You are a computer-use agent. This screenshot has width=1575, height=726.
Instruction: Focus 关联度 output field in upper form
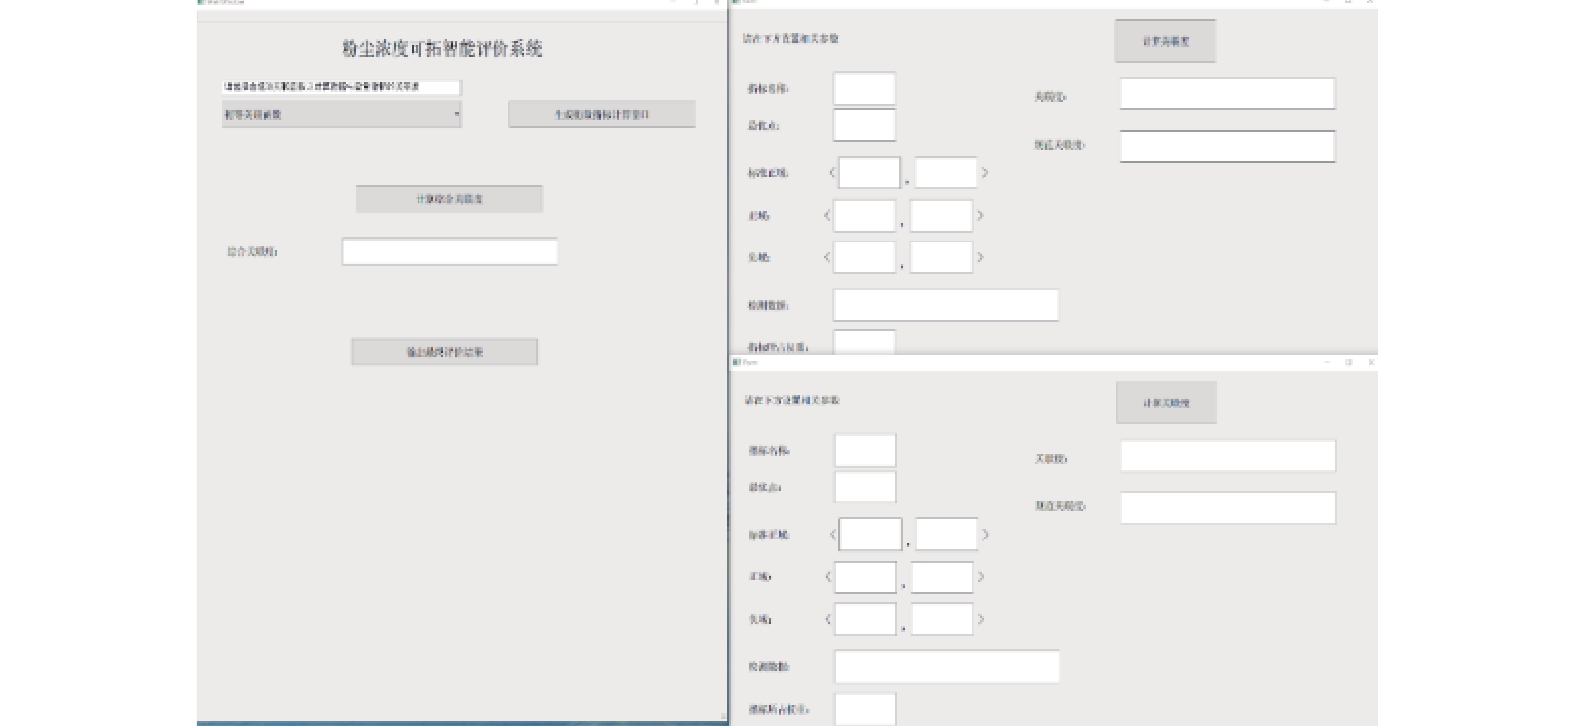(1227, 94)
